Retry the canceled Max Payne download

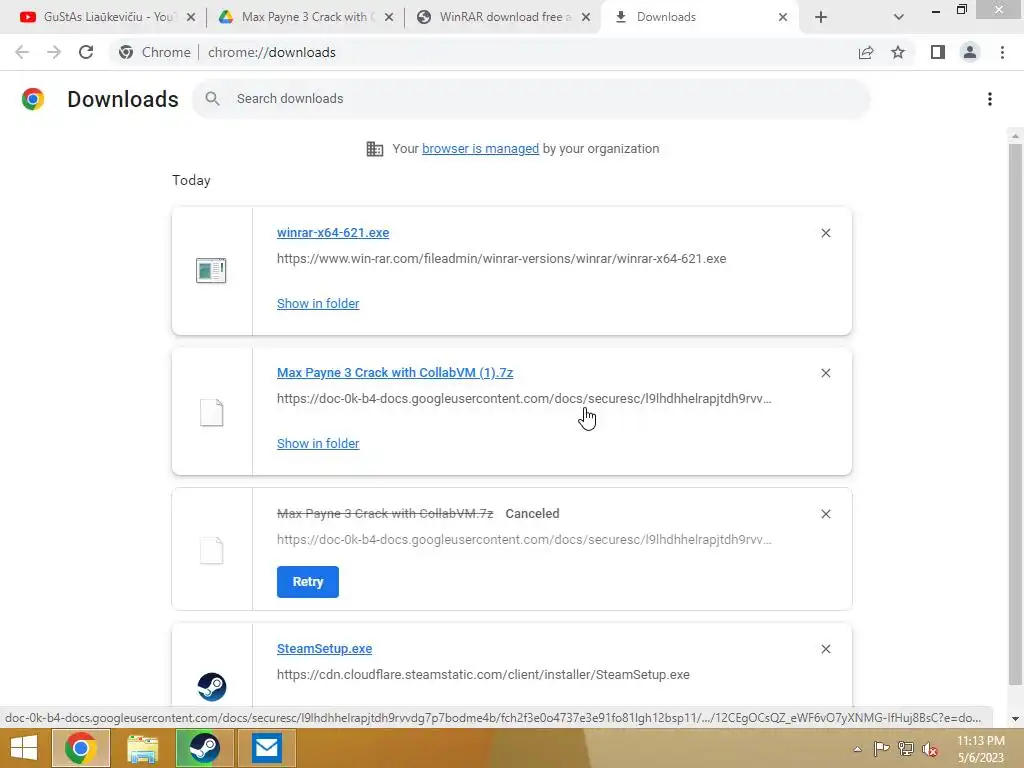308,582
